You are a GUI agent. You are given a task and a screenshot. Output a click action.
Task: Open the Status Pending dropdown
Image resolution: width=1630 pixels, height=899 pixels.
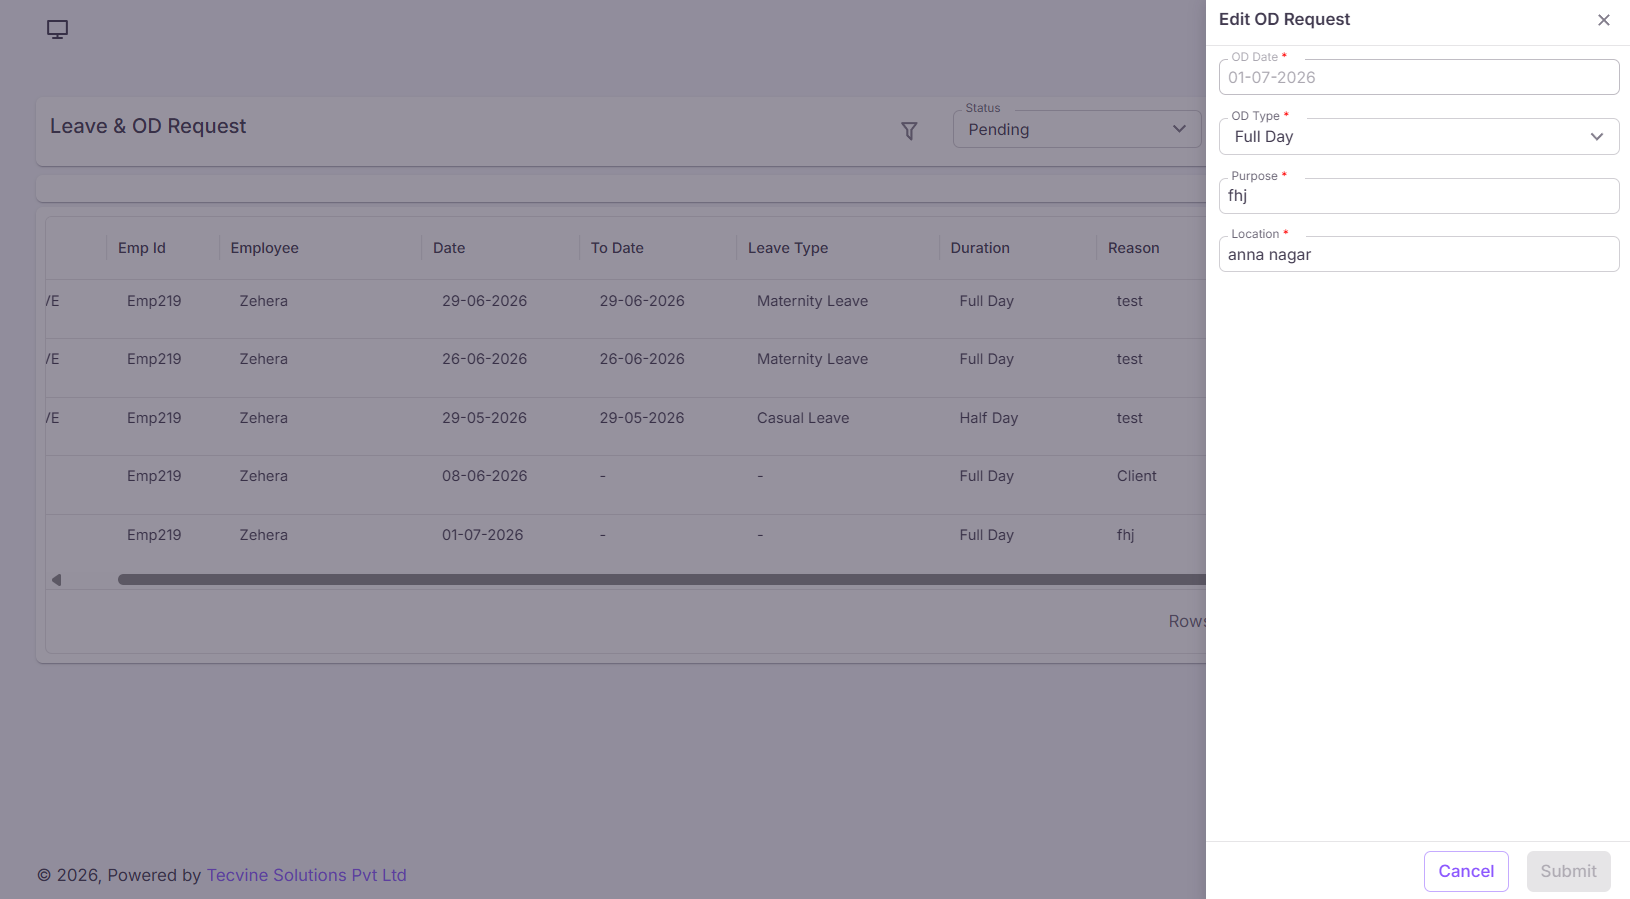pos(1076,129)
